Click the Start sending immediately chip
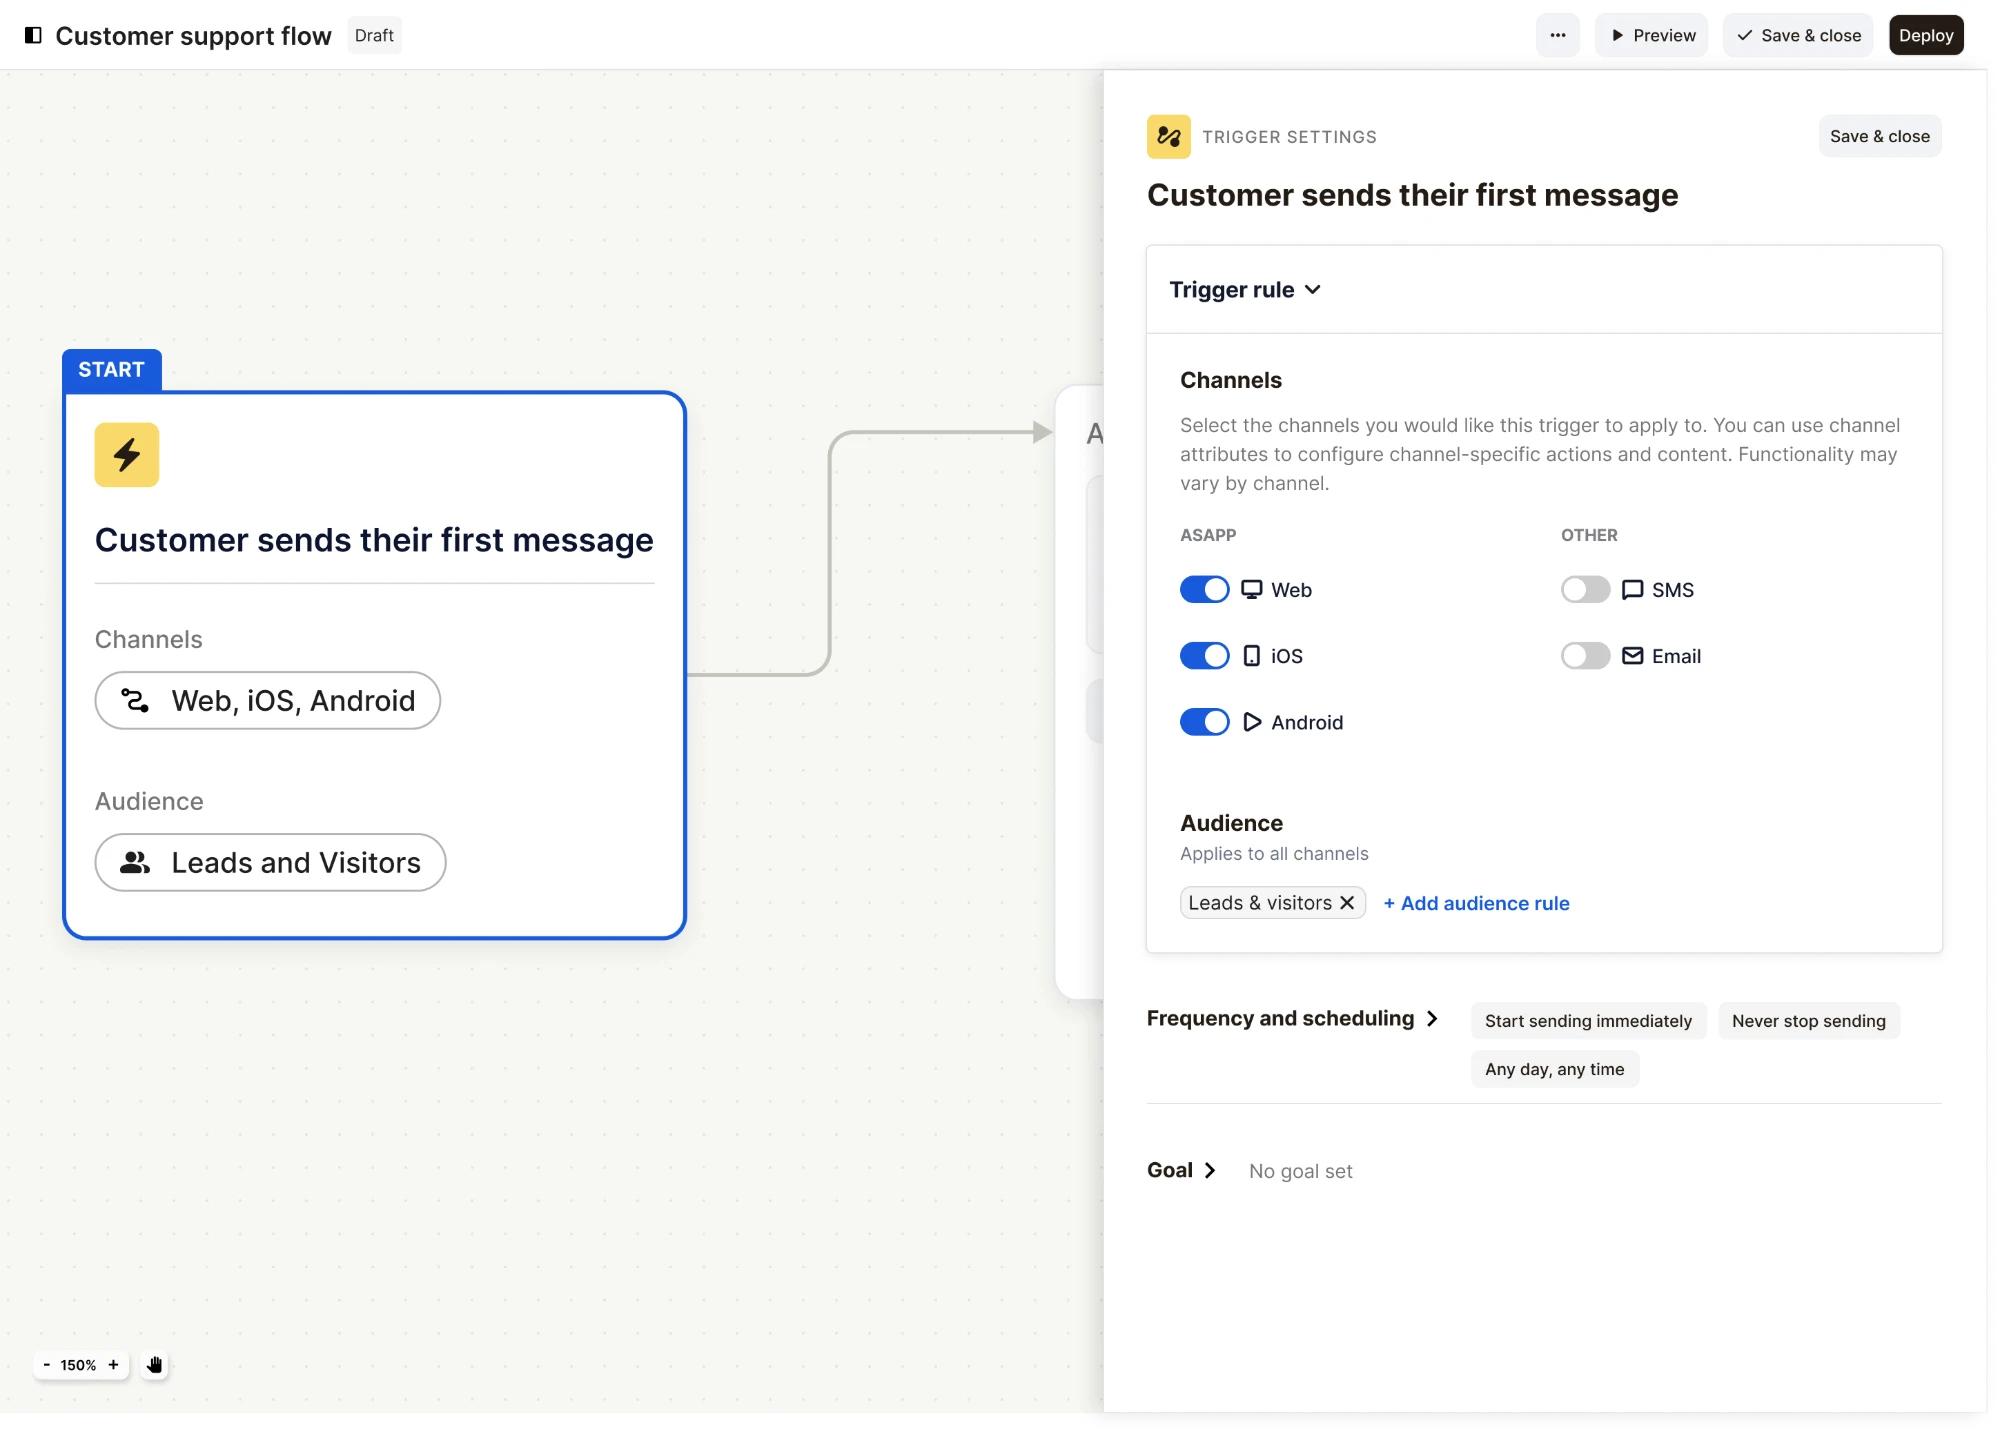Image resolution: width=2000 pixels, height=1434 pixels. (x=1588, y=1021)
